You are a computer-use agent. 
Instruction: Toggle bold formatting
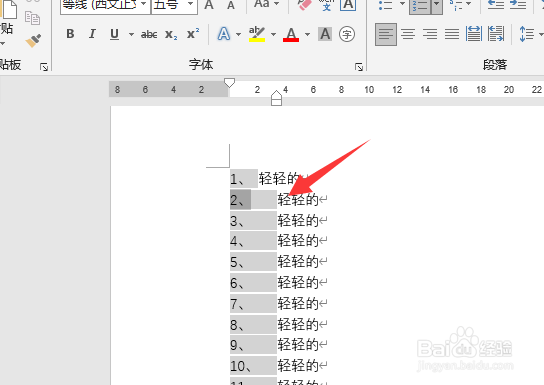70,34
